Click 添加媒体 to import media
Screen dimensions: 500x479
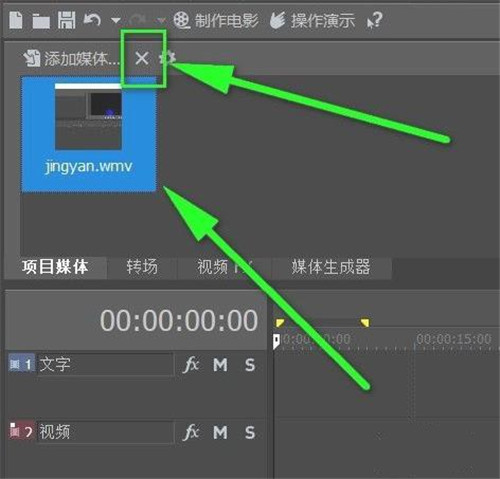[x=71, y=59]
